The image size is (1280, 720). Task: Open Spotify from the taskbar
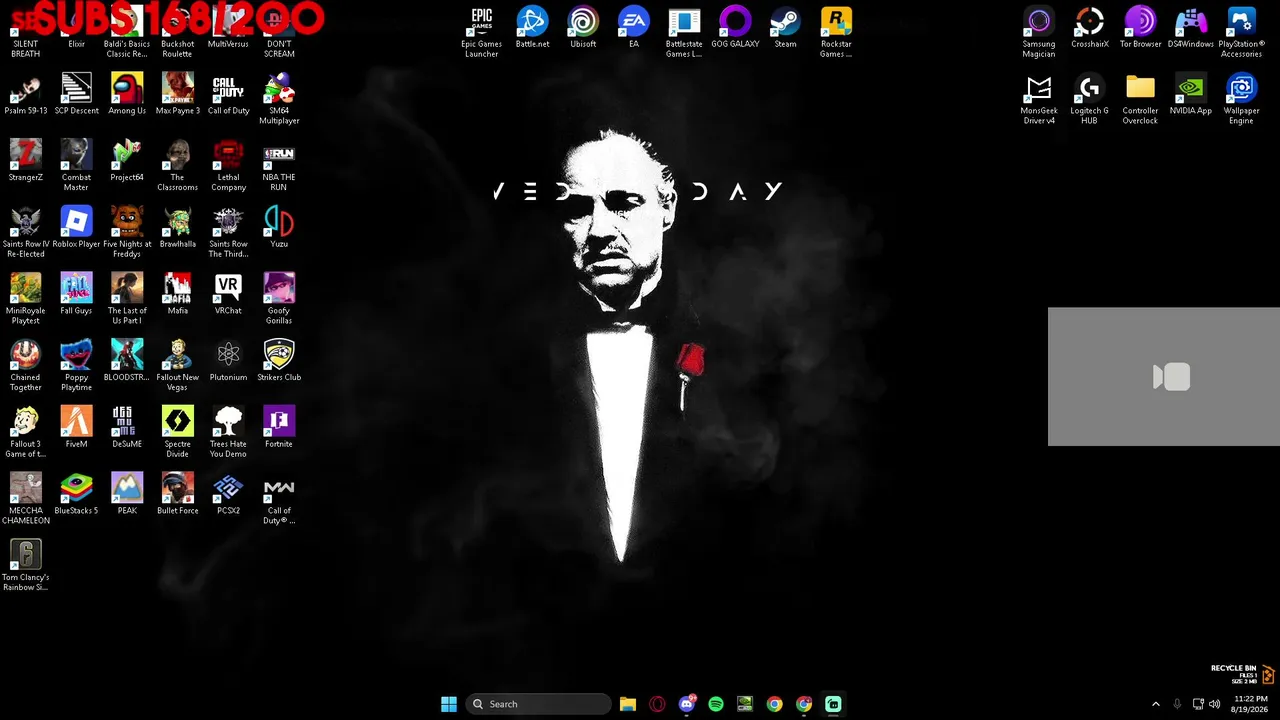[716, 704]
